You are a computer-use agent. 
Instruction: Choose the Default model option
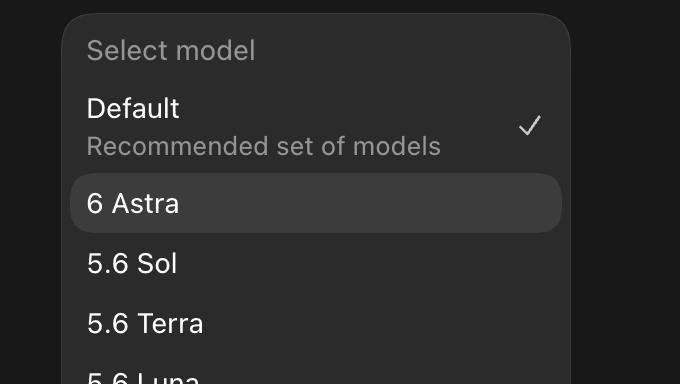pos(316,126)
